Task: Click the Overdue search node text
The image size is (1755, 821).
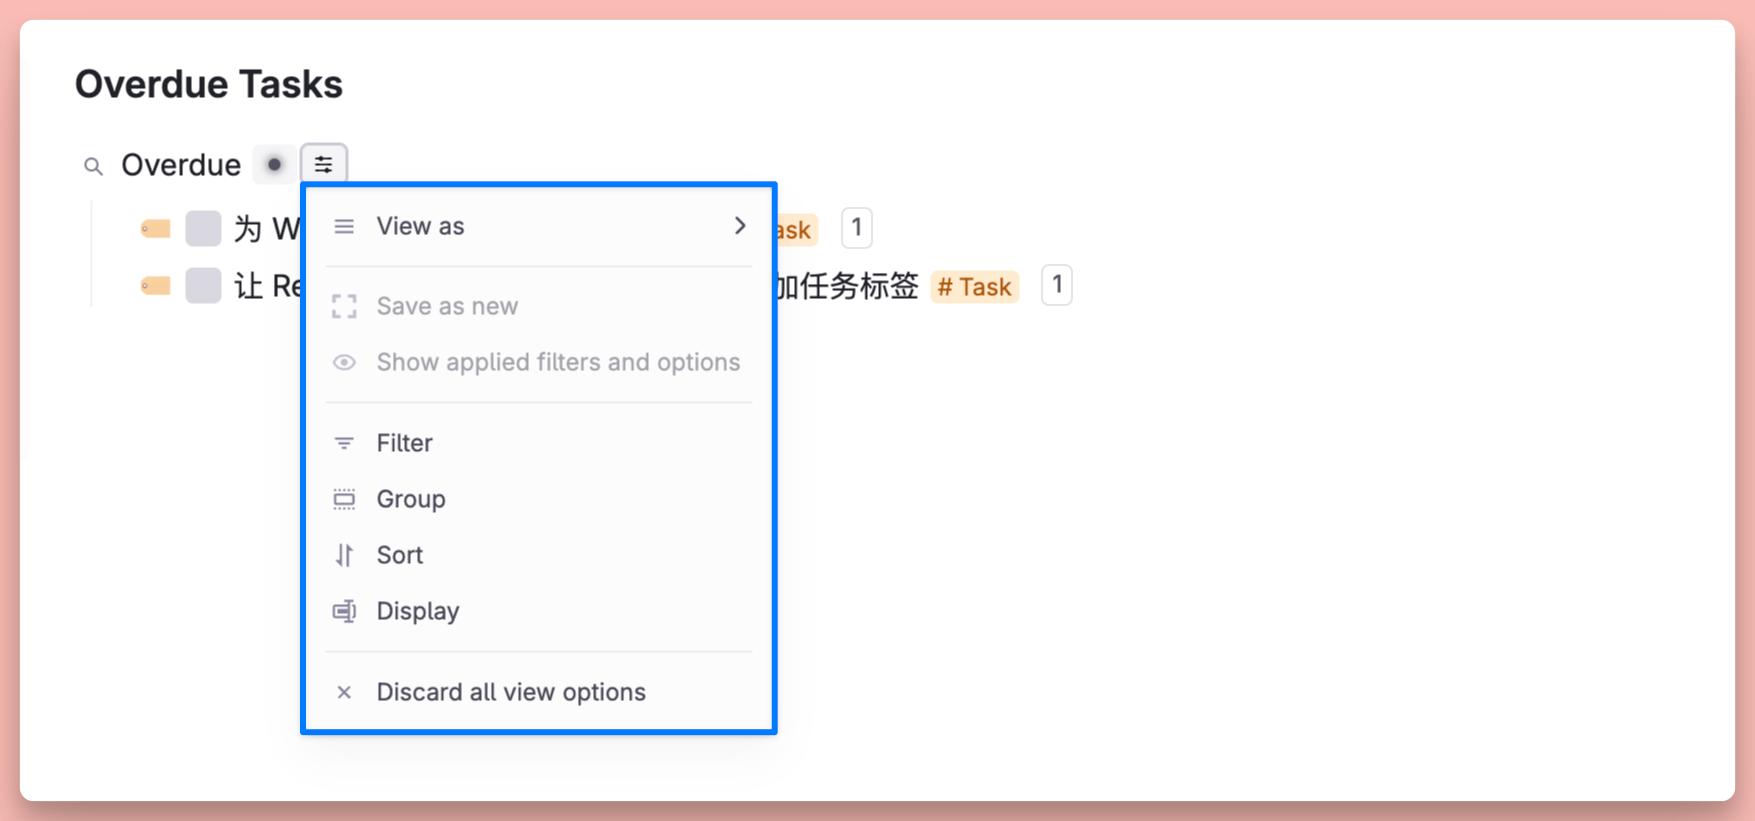Action: pos(181,165)
